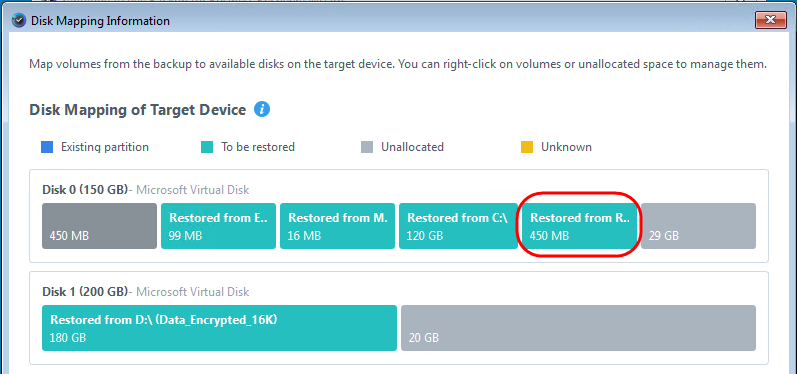Select the circled Restored from R.. 450 MB volume

[x=579, y=226]
